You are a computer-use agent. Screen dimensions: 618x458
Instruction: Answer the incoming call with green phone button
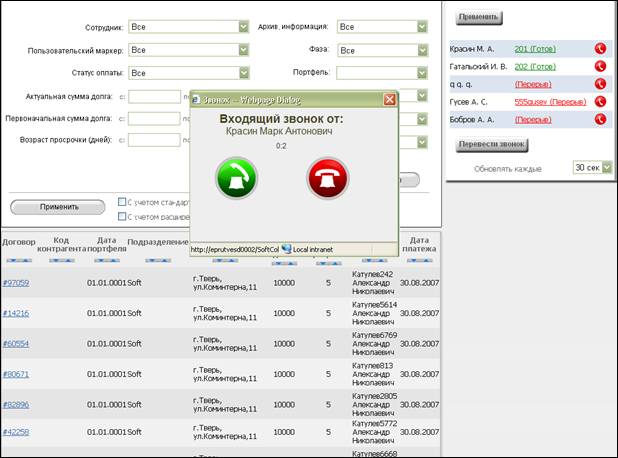(236, 178)
